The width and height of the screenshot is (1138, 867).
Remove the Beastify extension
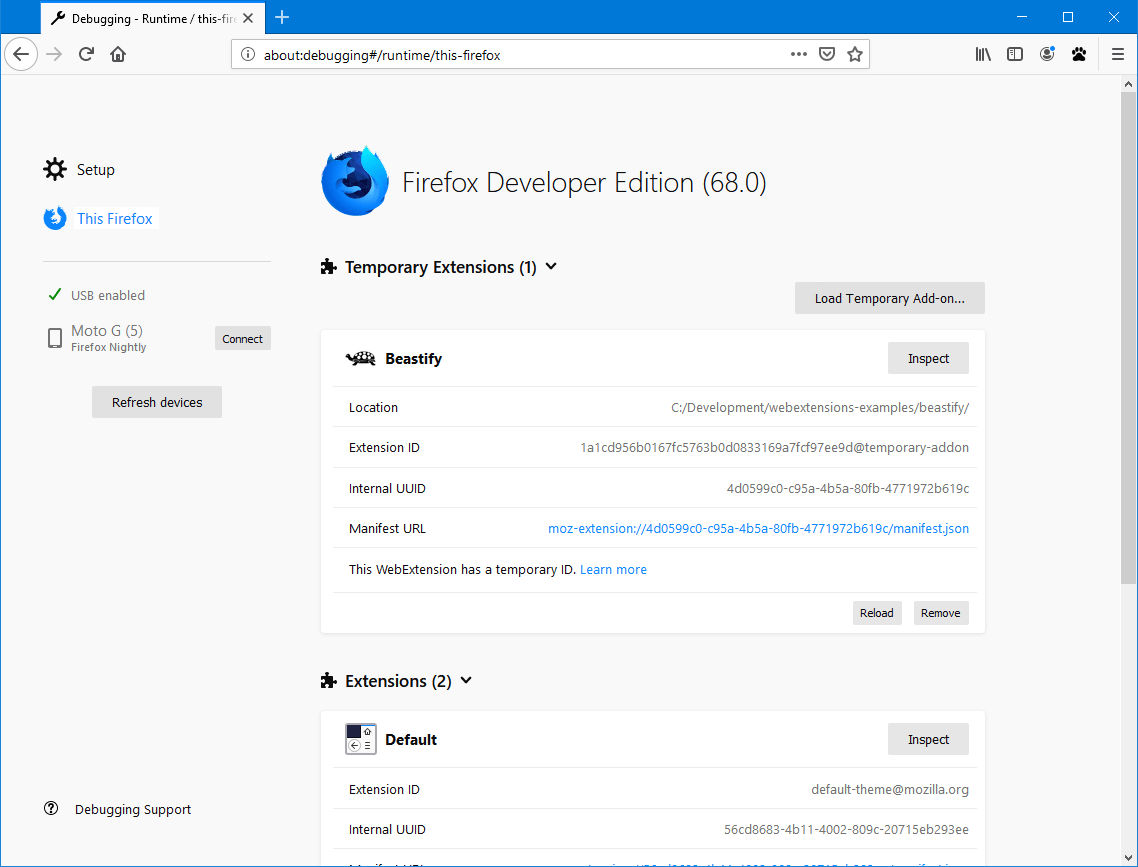pos(940,612)
